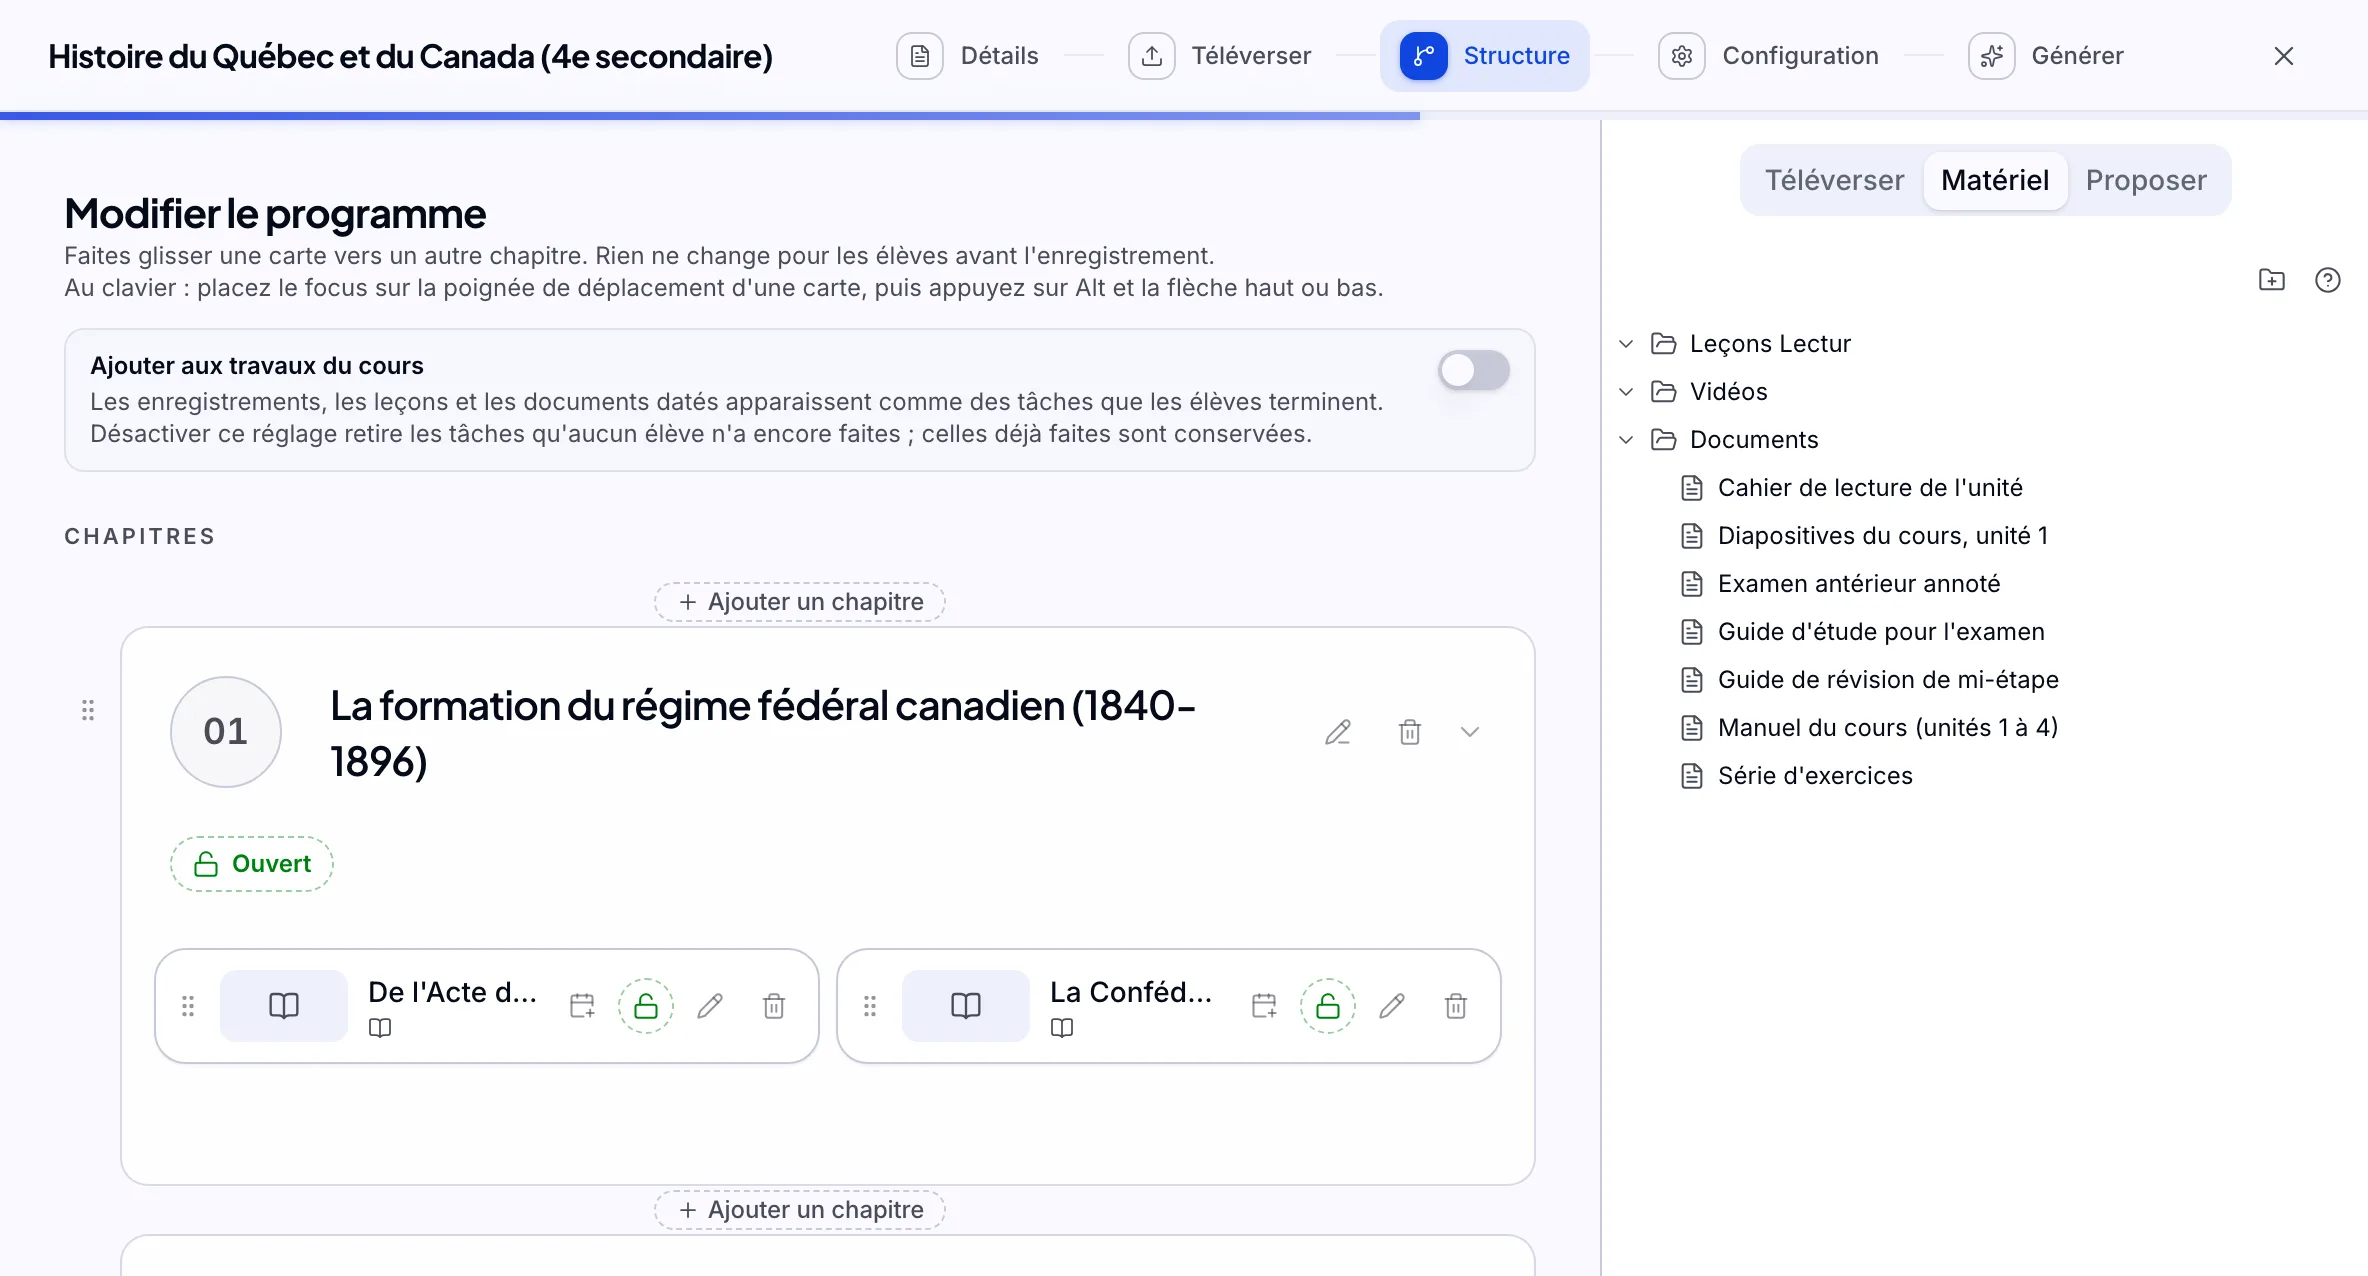Go to the Configuration step
This screenshot has width=2368, height=1276.
pyautogui.click(x=1768, y=56)
